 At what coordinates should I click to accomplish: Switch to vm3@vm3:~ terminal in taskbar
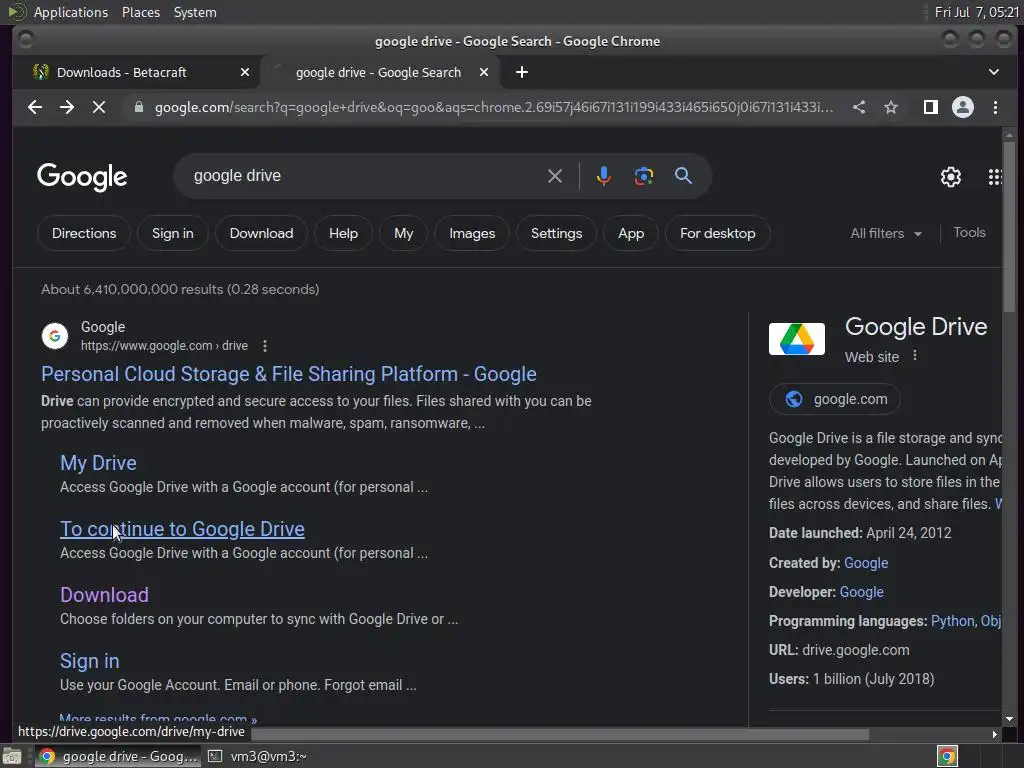tap(257, 756)
